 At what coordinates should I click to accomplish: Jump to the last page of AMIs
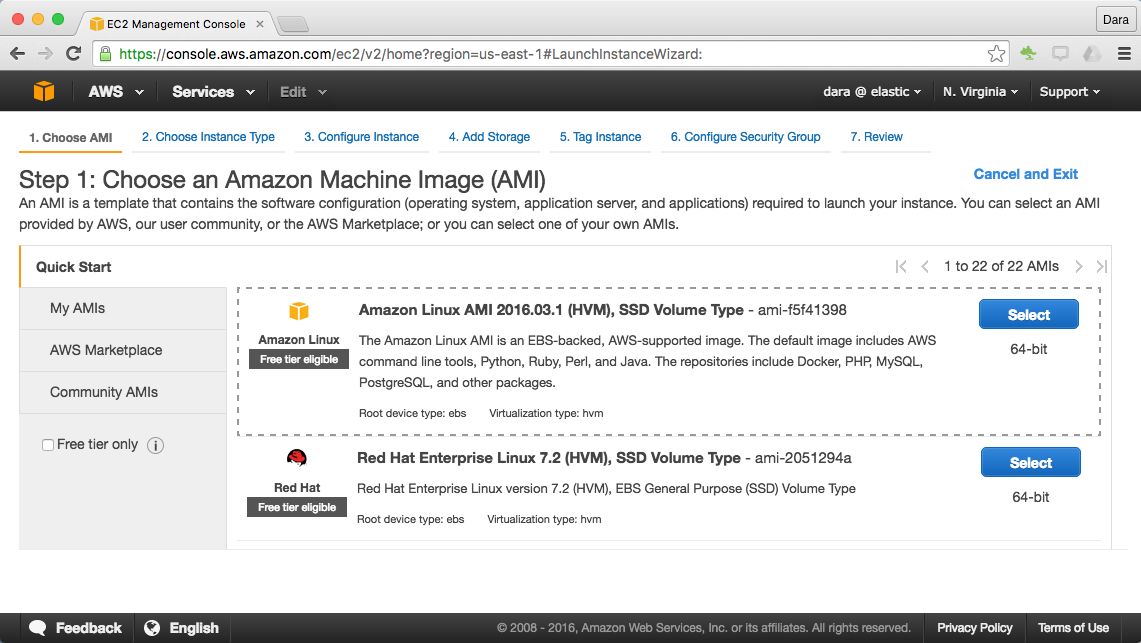[1101, 266]
